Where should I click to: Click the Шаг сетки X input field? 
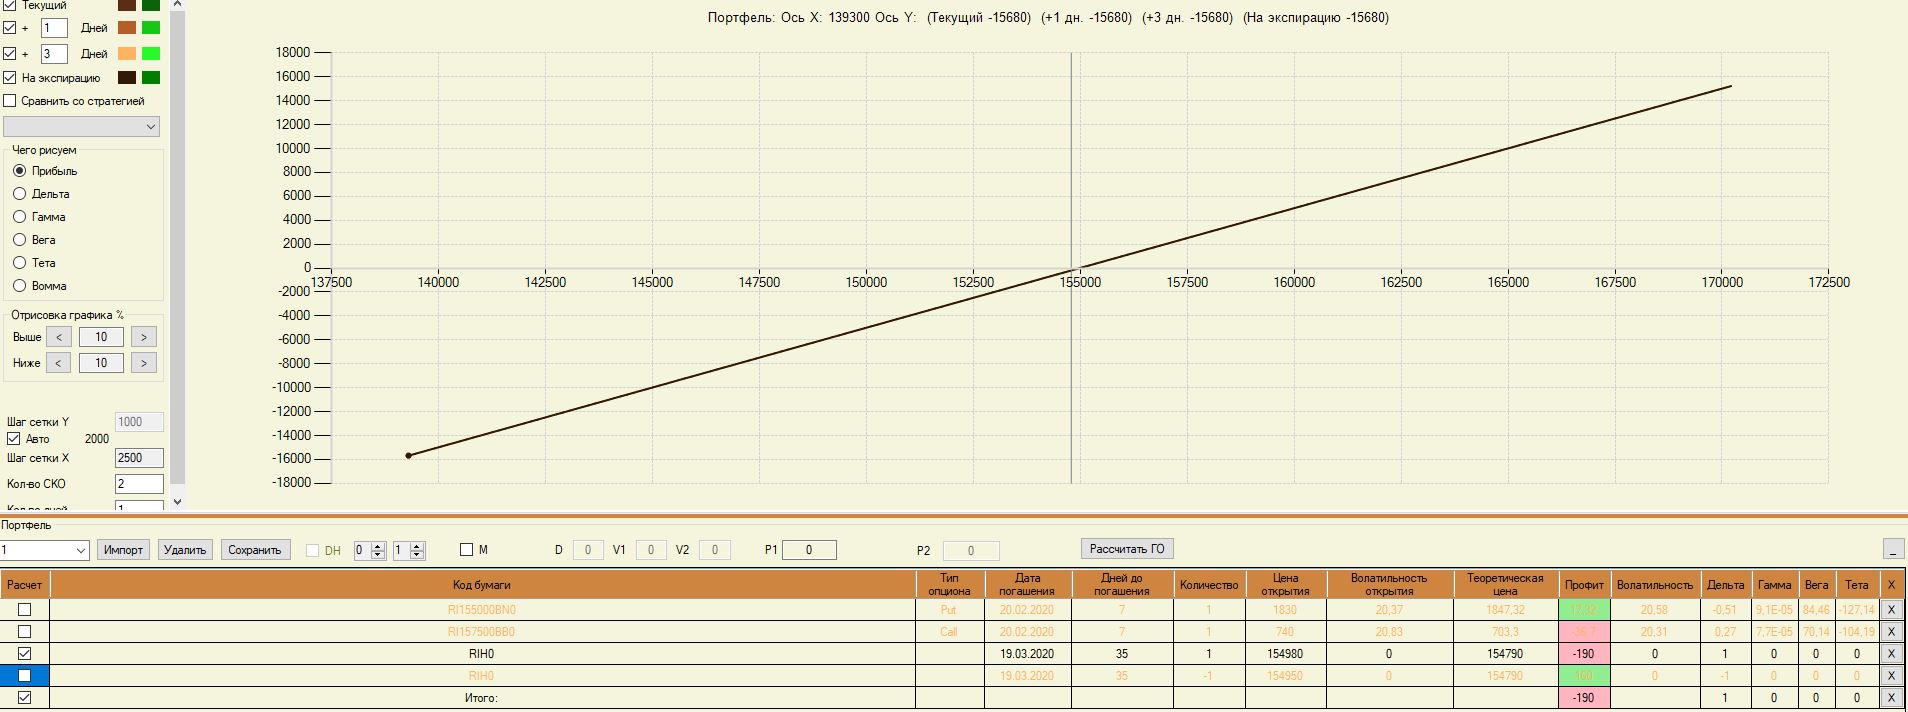(139, 458)
